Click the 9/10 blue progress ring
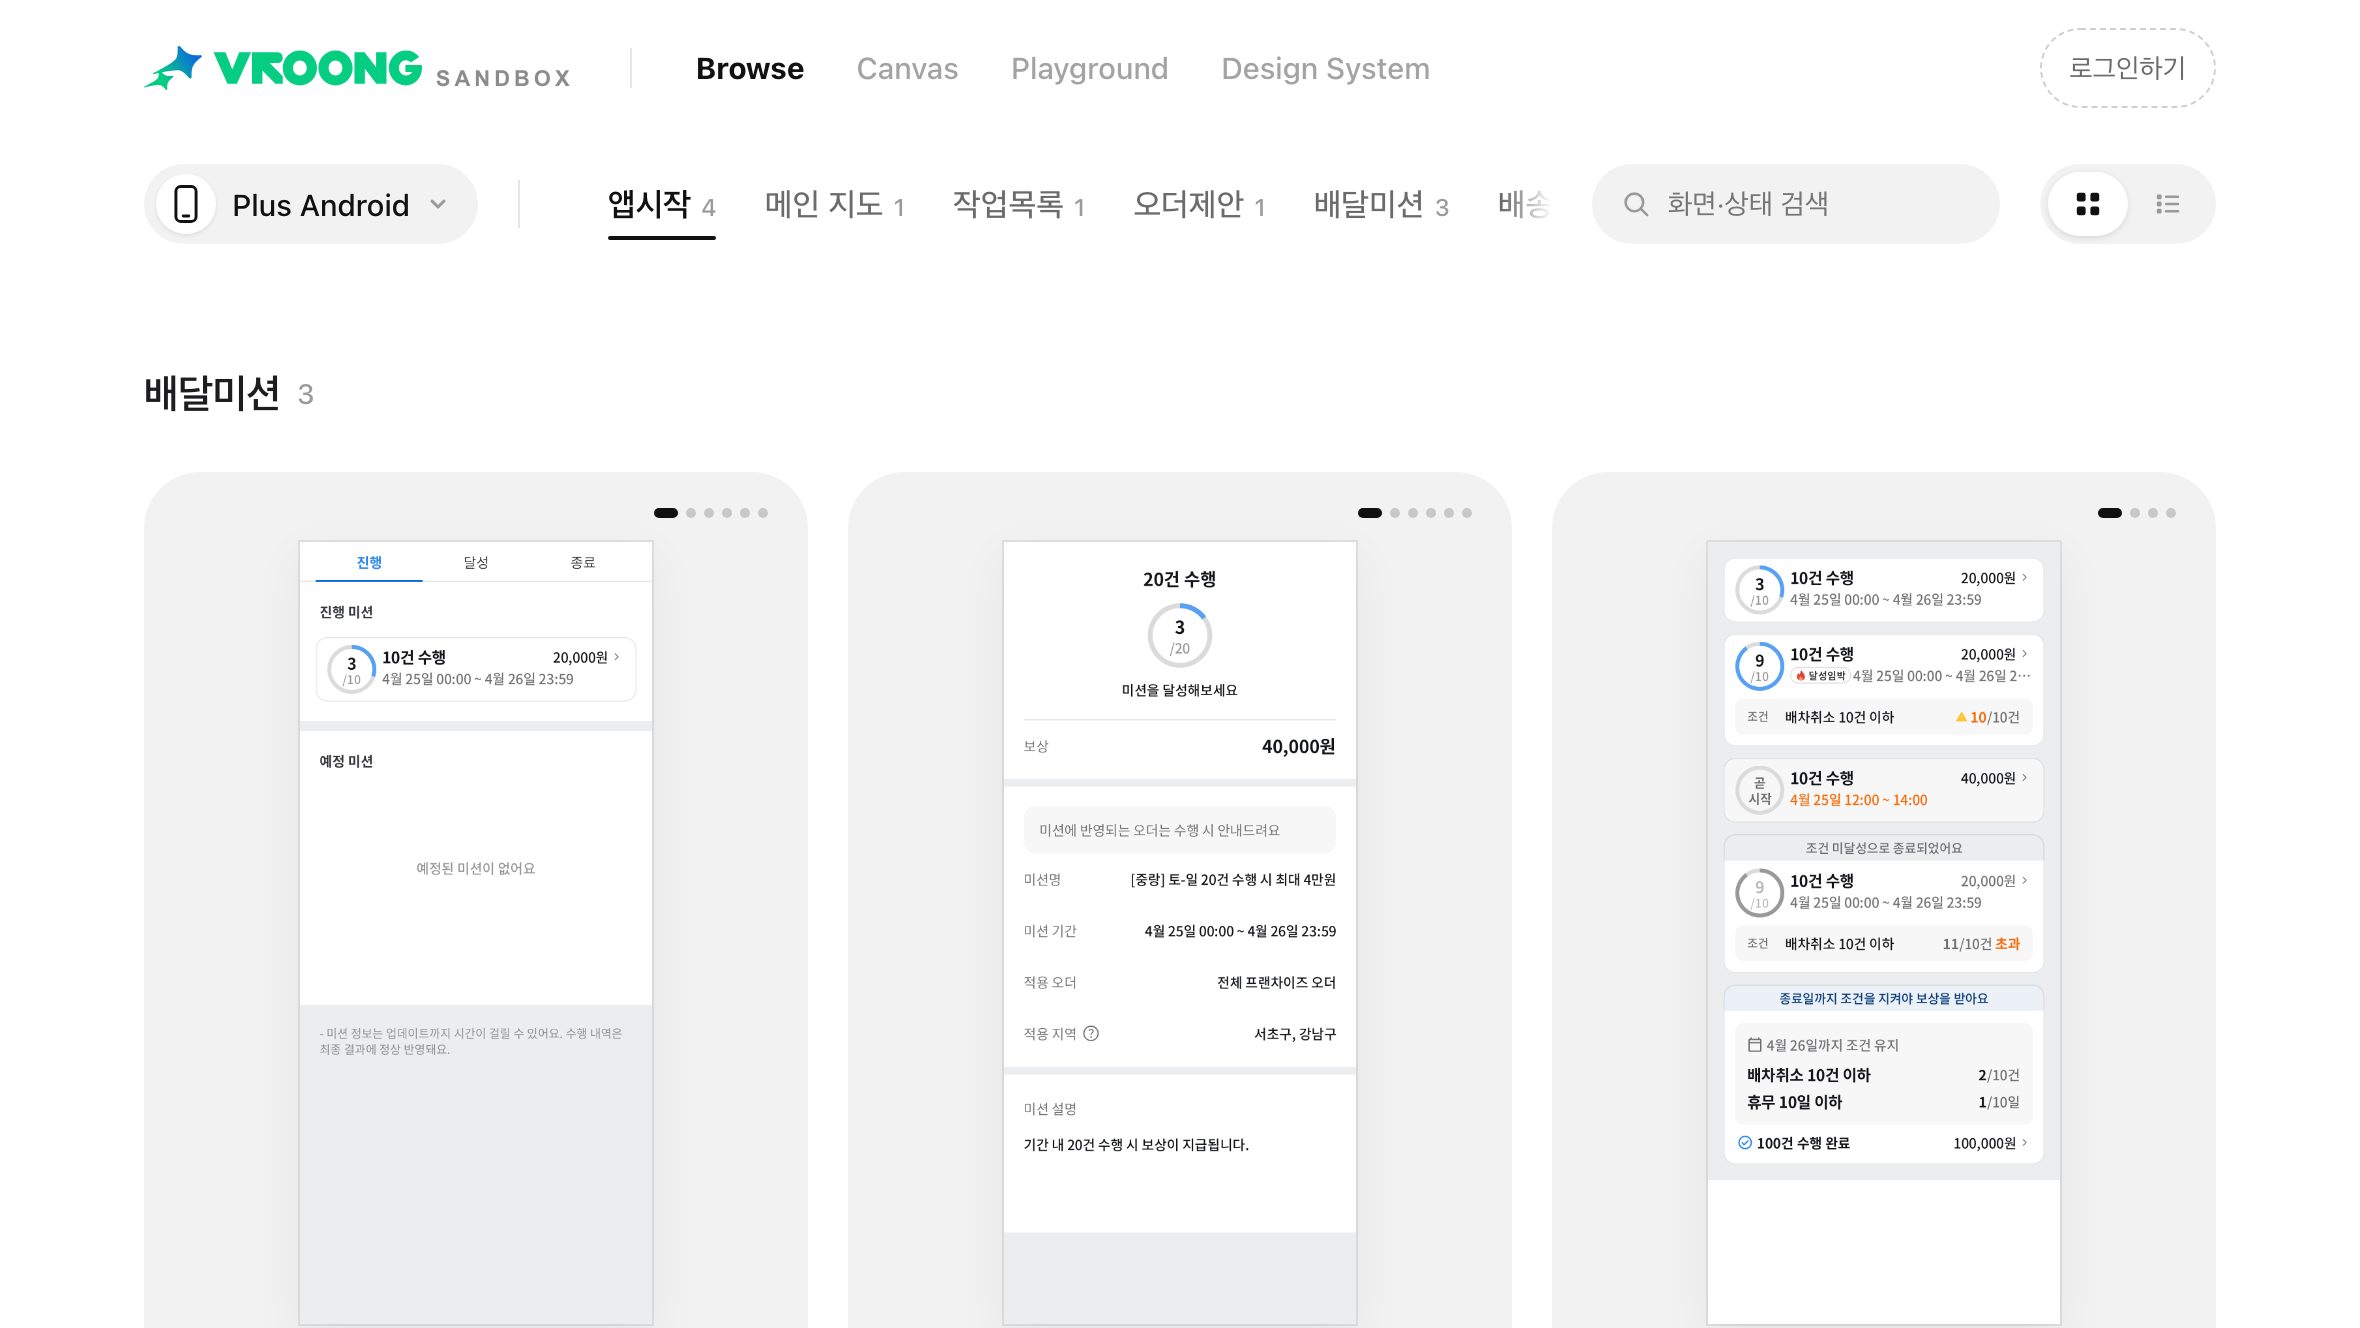 coord(1760,666)
